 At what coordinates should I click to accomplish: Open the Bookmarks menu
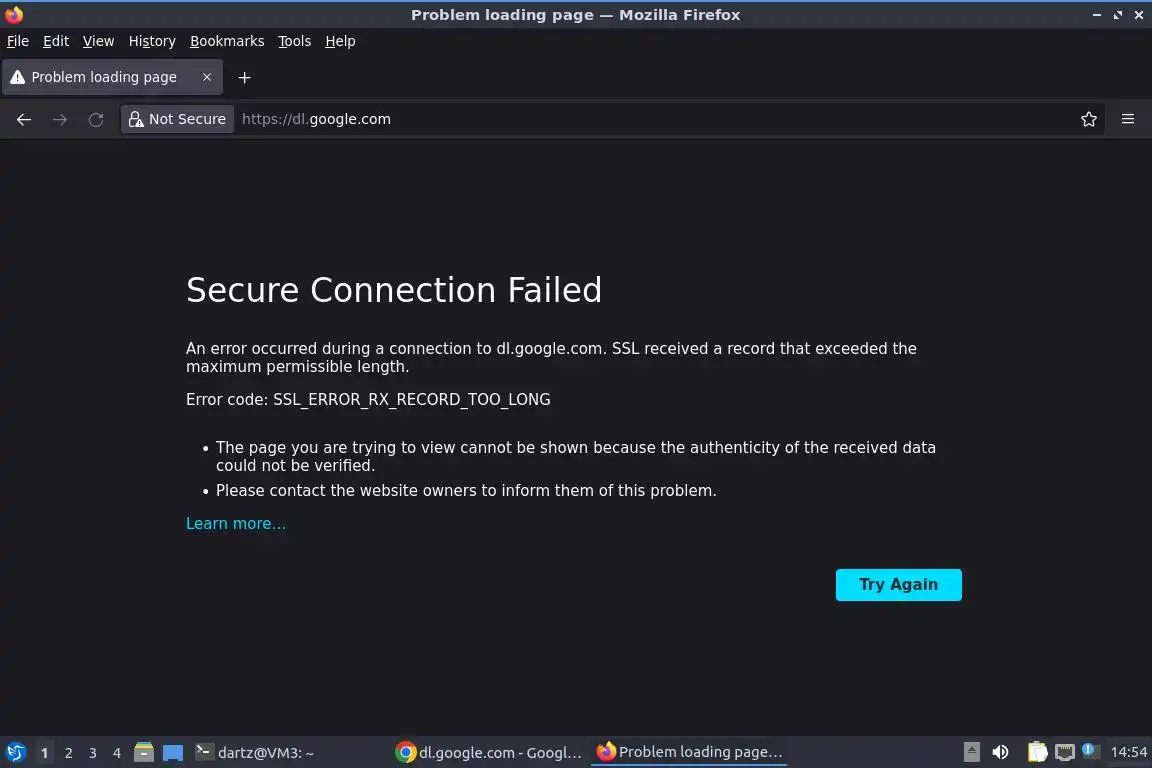227,41
